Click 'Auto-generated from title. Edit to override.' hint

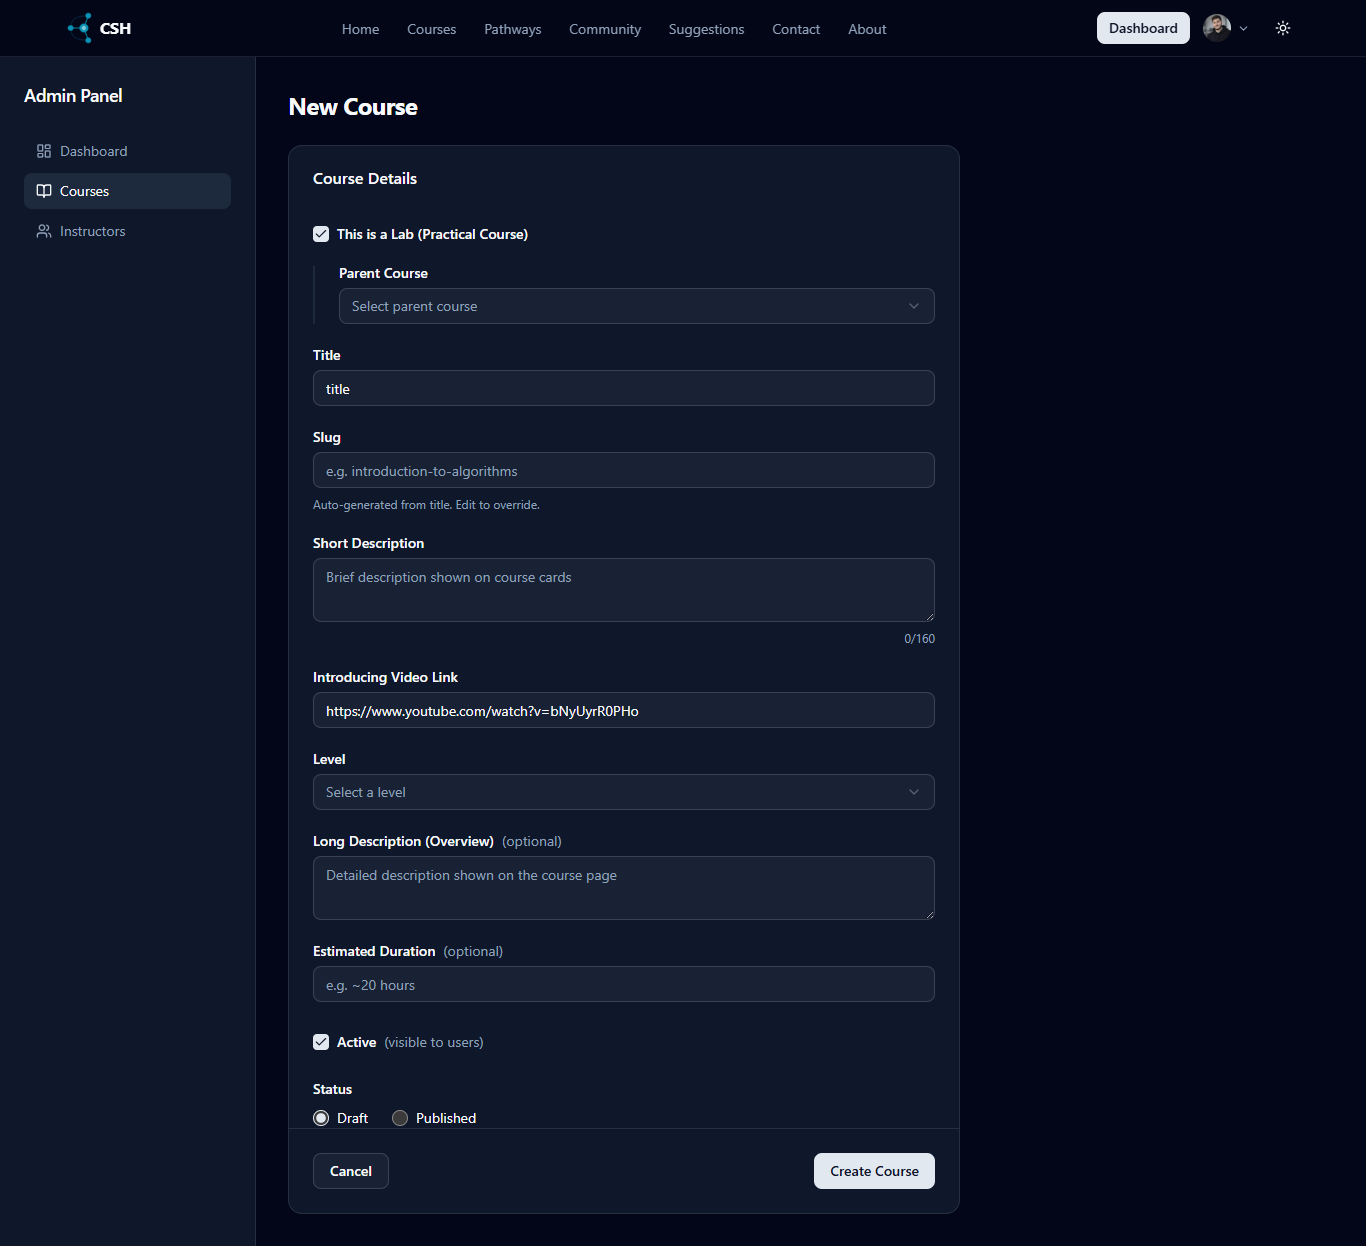click(x=426, y=505)
